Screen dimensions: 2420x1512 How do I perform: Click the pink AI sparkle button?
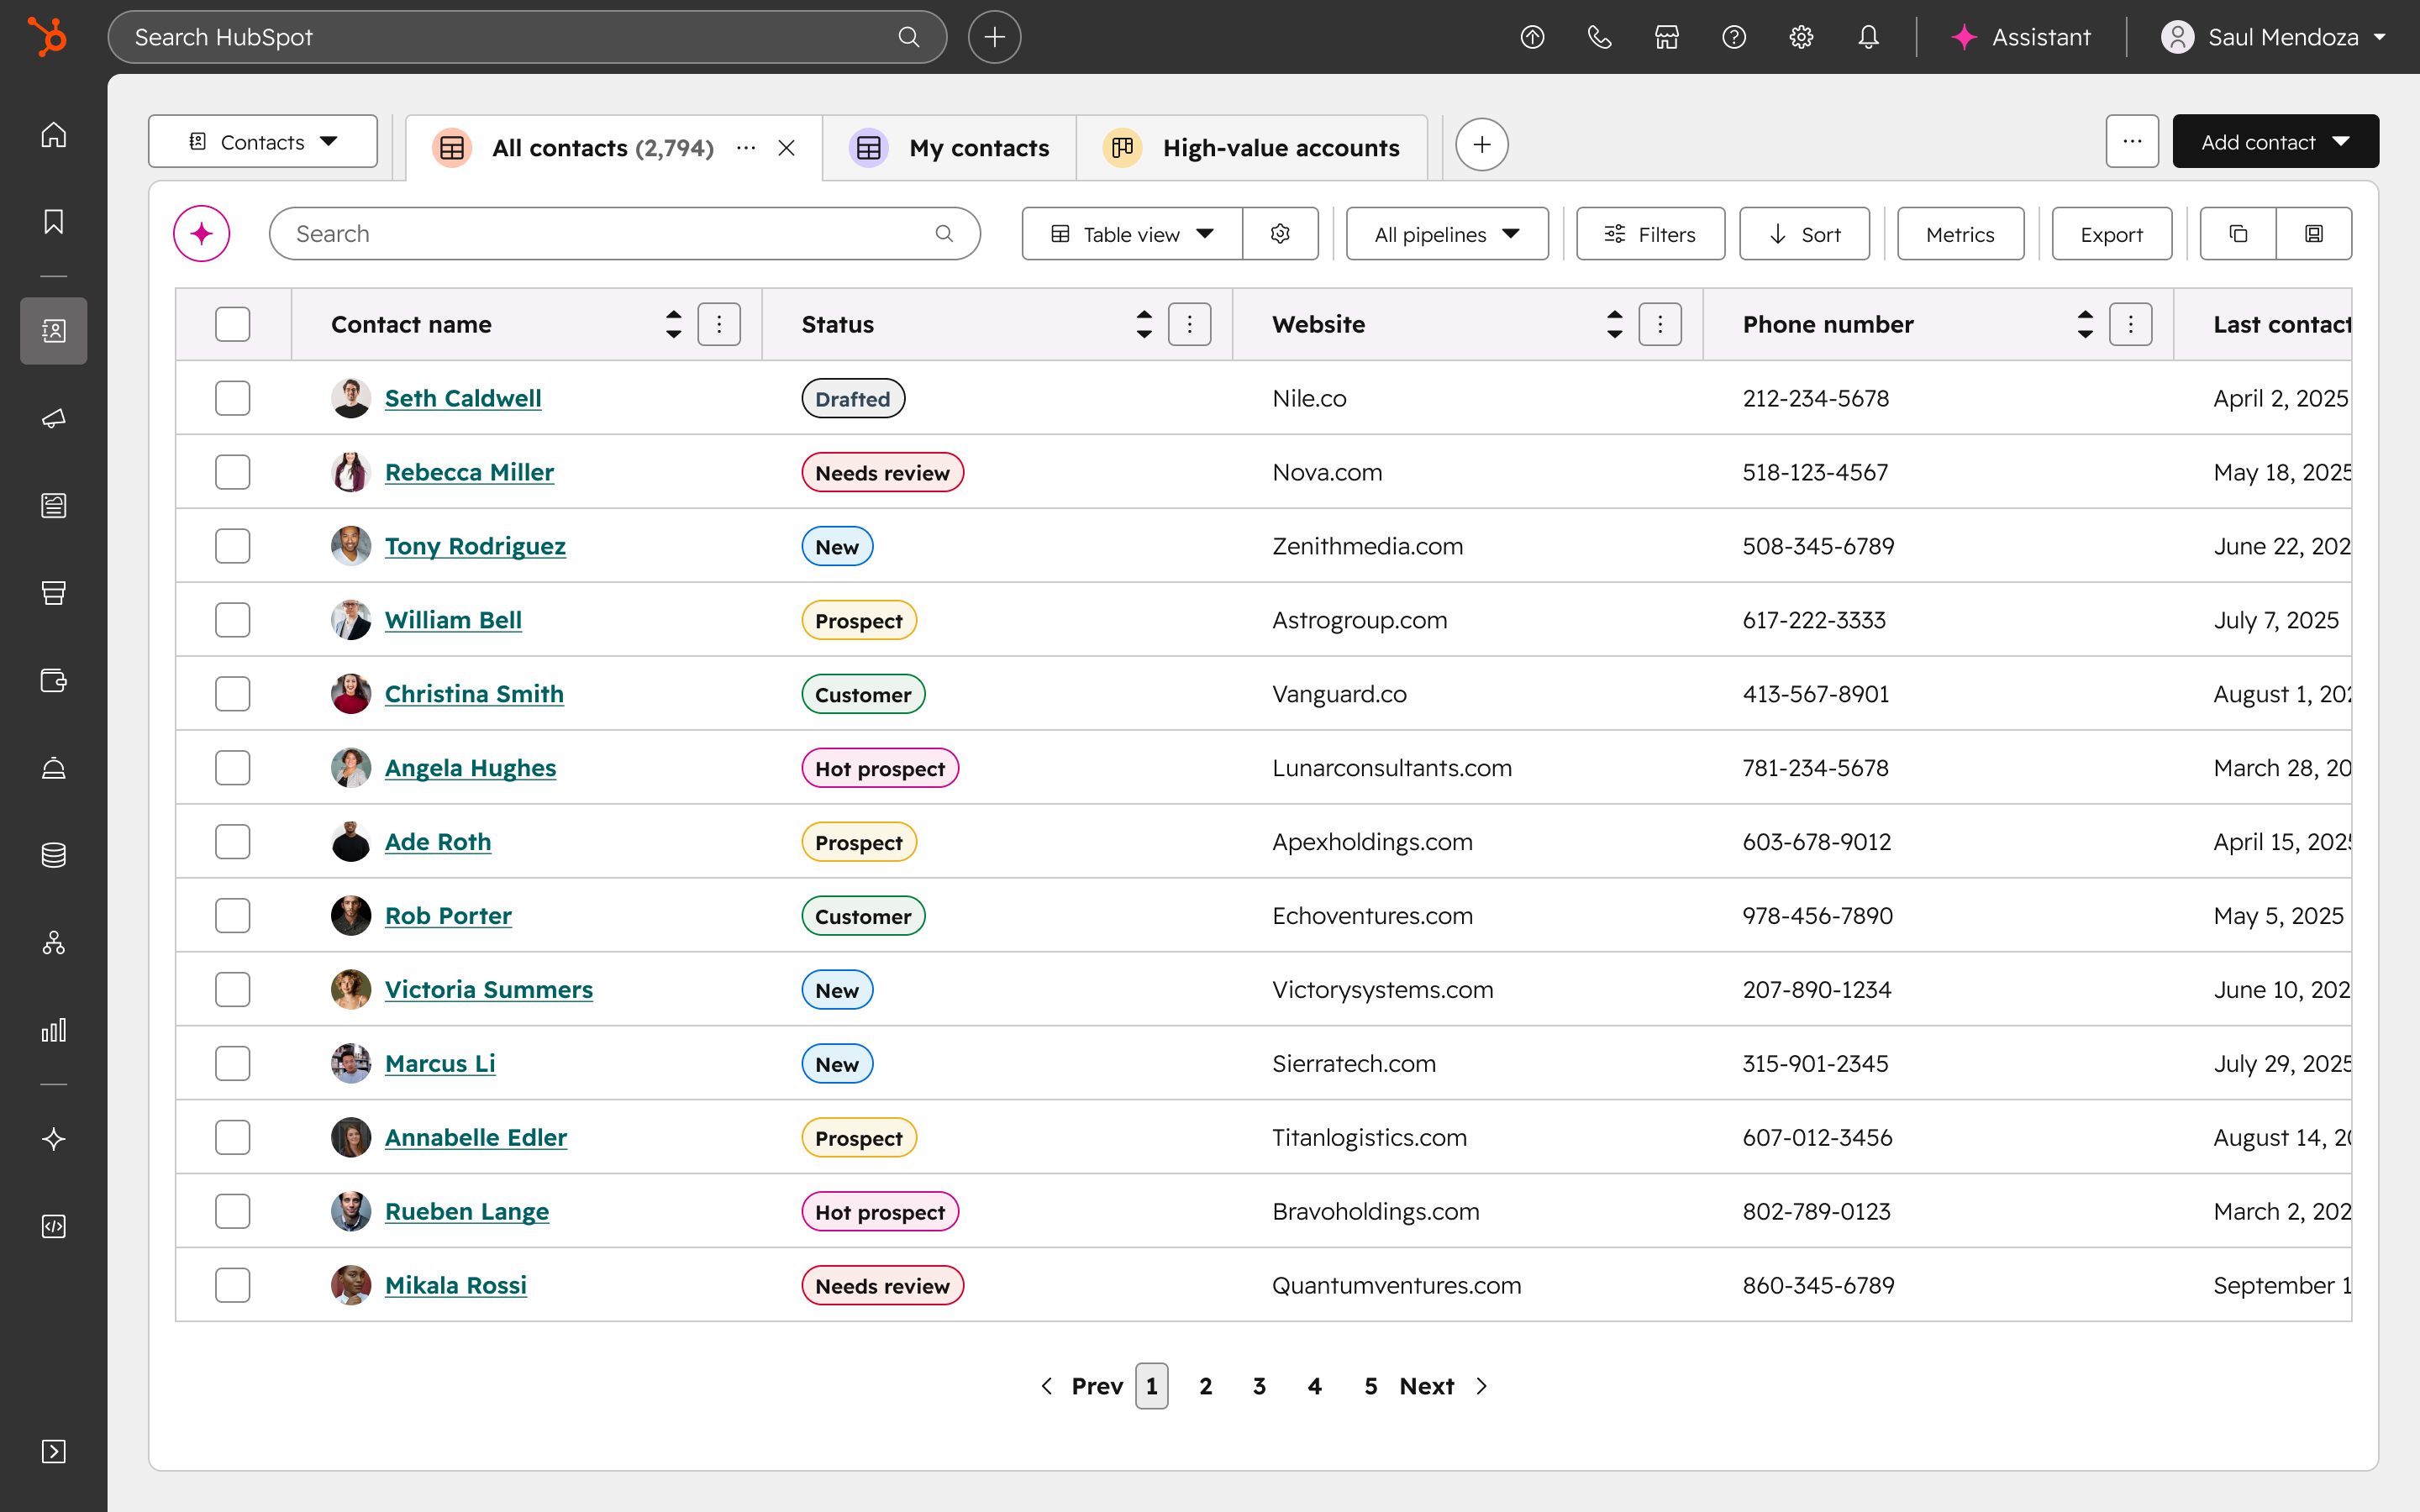tap(202, 234)
